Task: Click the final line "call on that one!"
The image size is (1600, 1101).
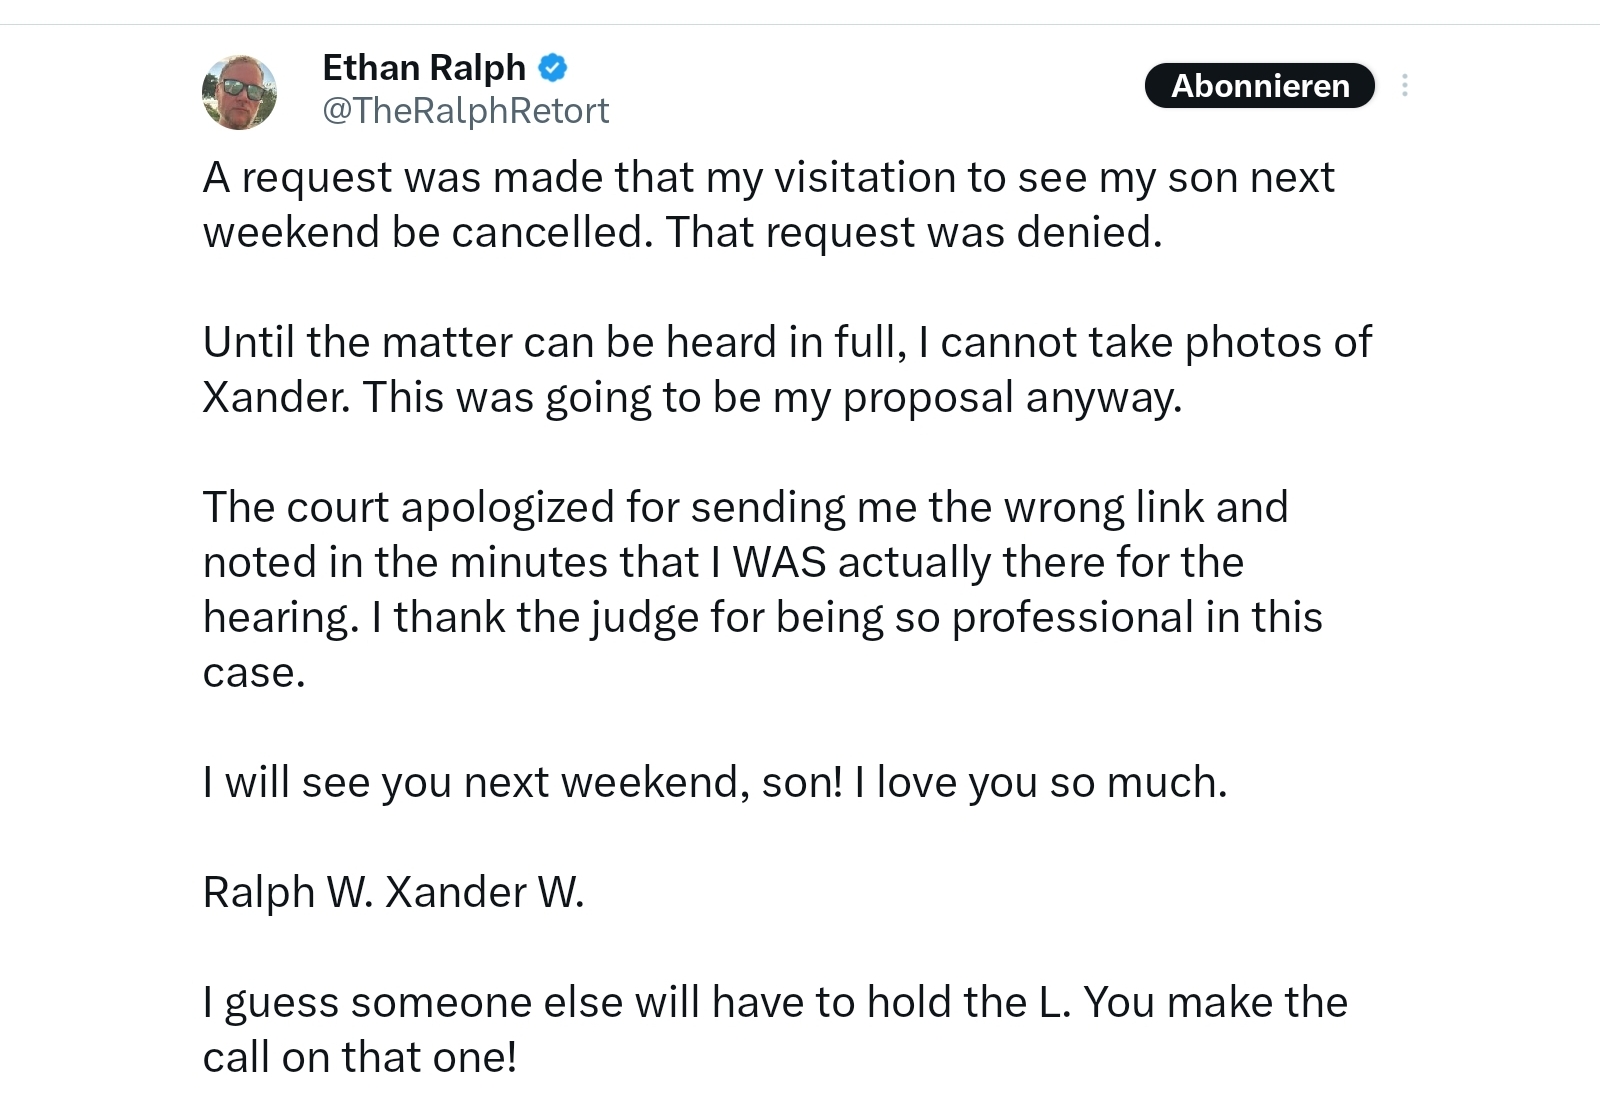Action: [360, 1058]
